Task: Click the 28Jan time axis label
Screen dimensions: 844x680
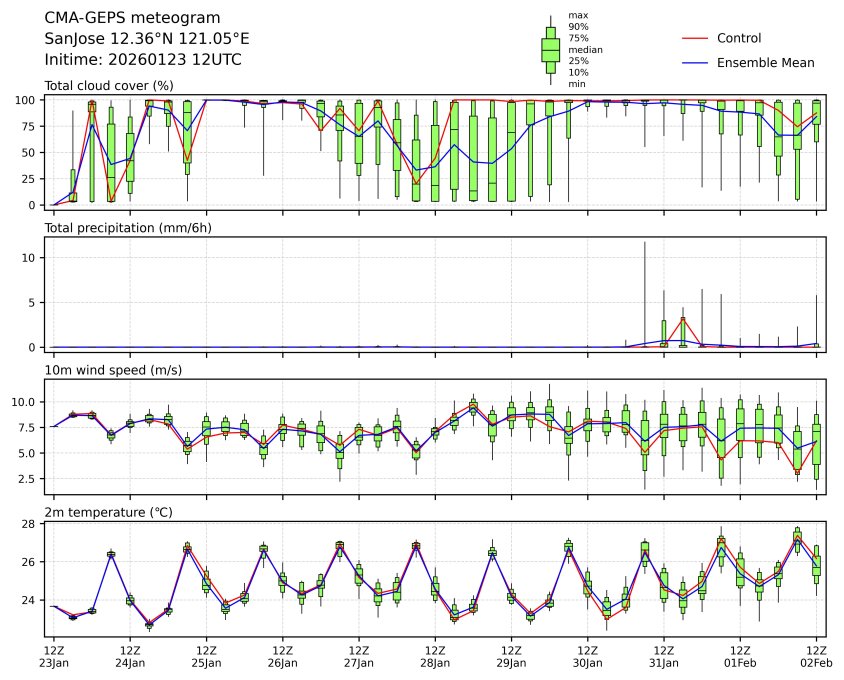Action: pyautogui.click(x=435, y=662)
